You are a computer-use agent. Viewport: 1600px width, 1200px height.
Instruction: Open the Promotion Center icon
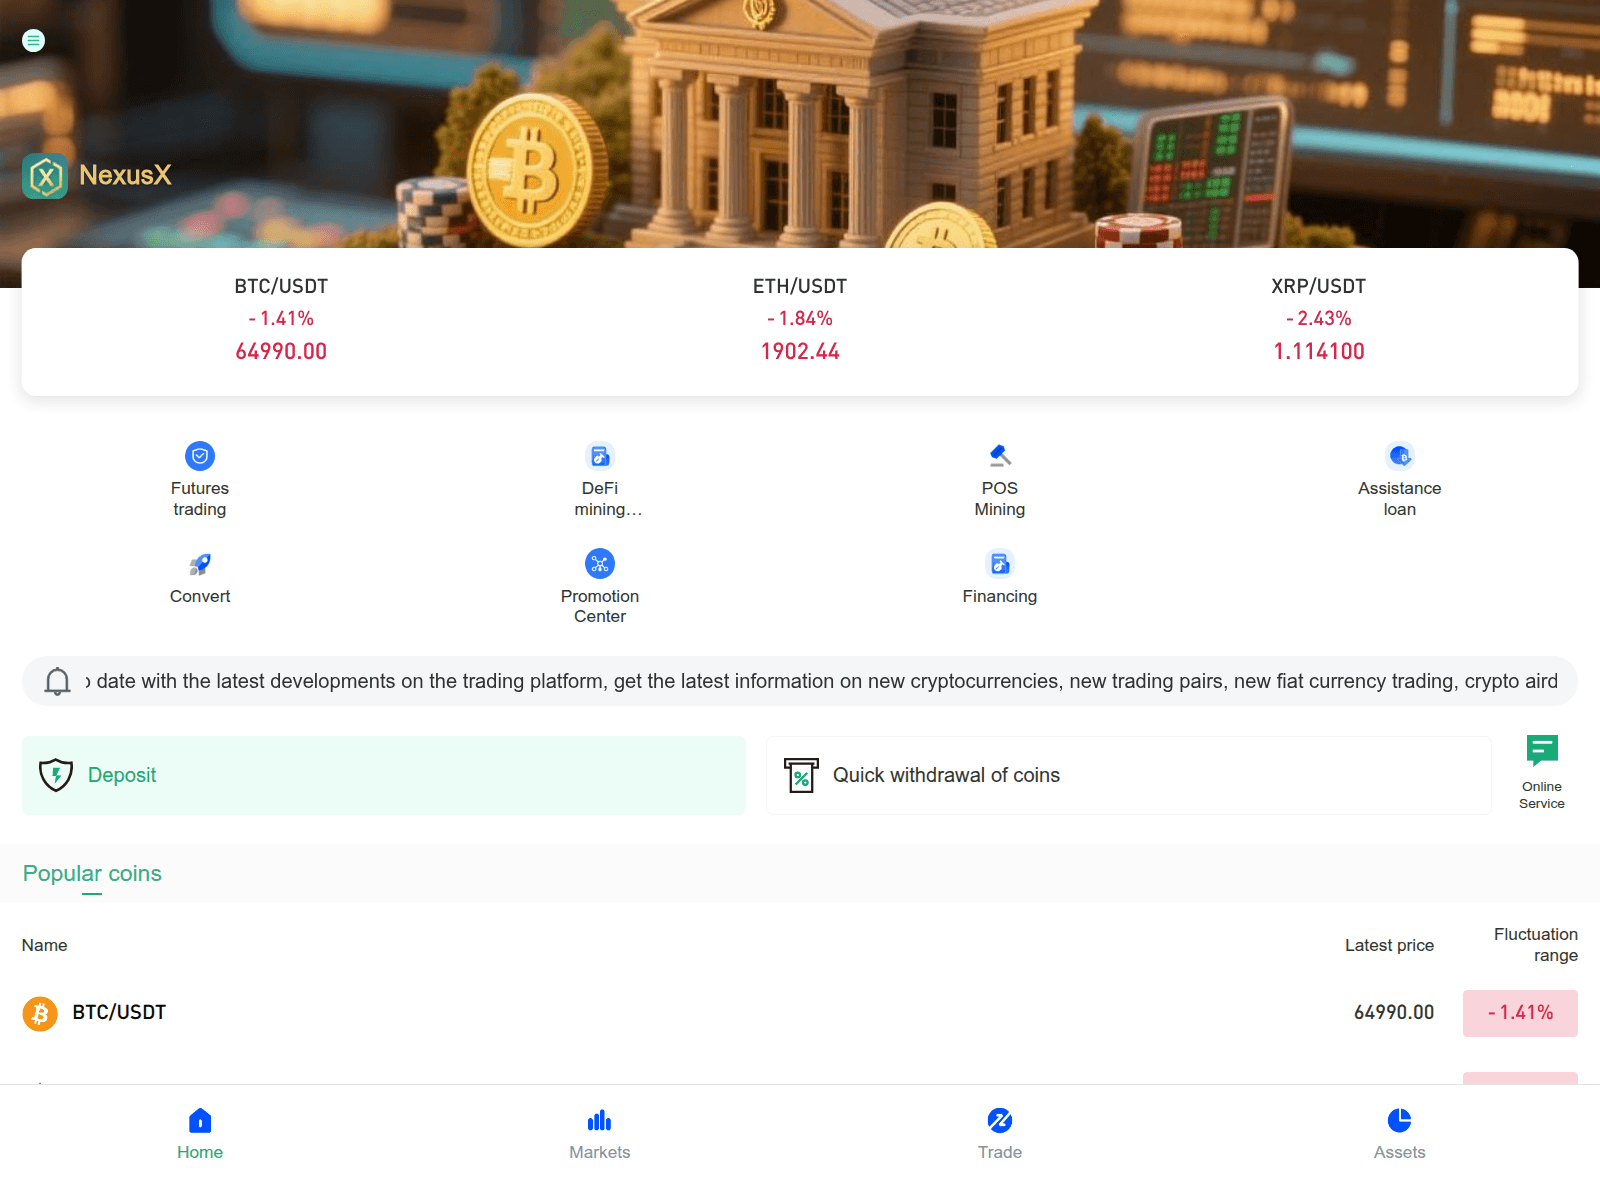600,564
